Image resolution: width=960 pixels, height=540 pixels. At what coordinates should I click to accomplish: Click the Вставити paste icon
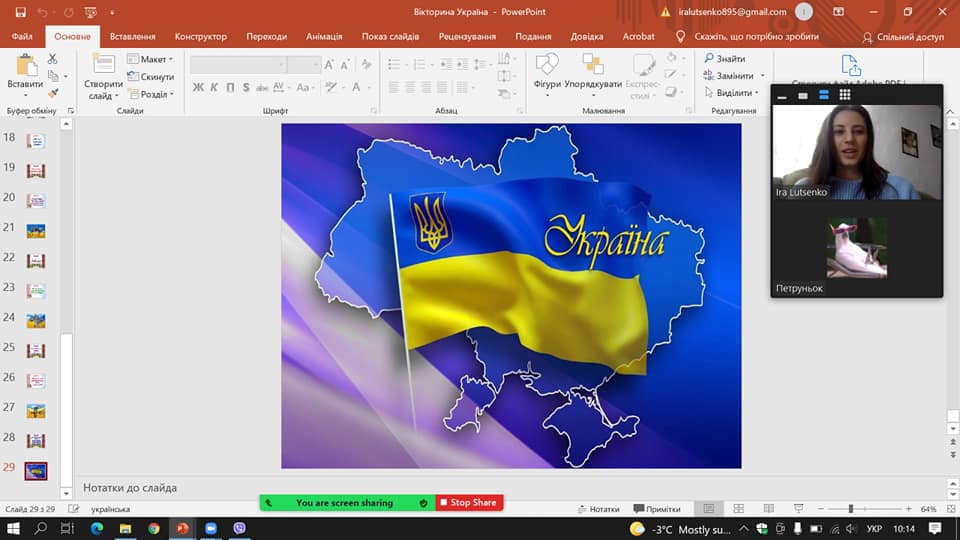tap(25, 66)
